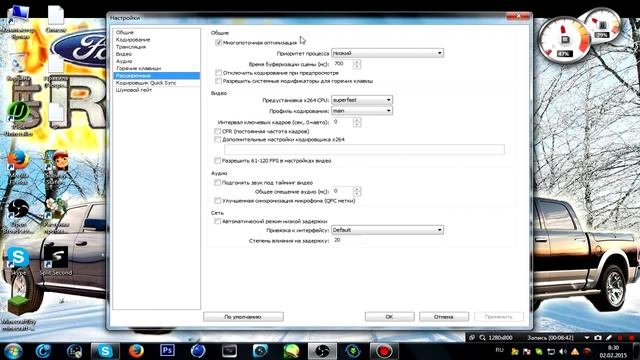This screenshot has height=360, width=640.
Task: Click the Отмена button
Action: point(444,317)
